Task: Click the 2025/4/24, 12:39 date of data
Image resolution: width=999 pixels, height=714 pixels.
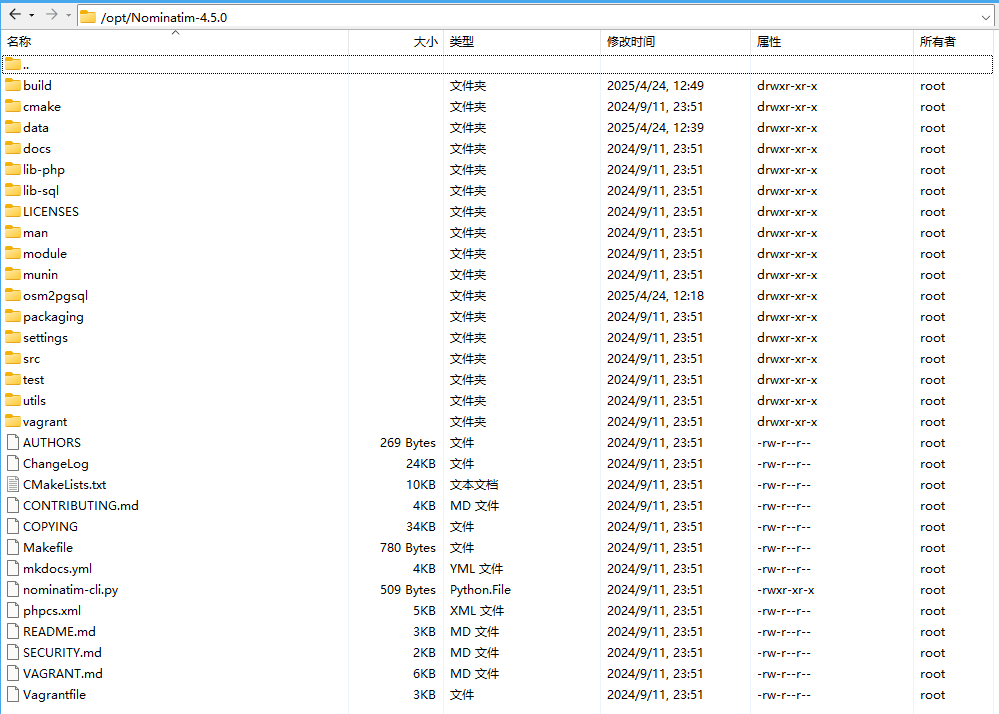Action: 655,127
